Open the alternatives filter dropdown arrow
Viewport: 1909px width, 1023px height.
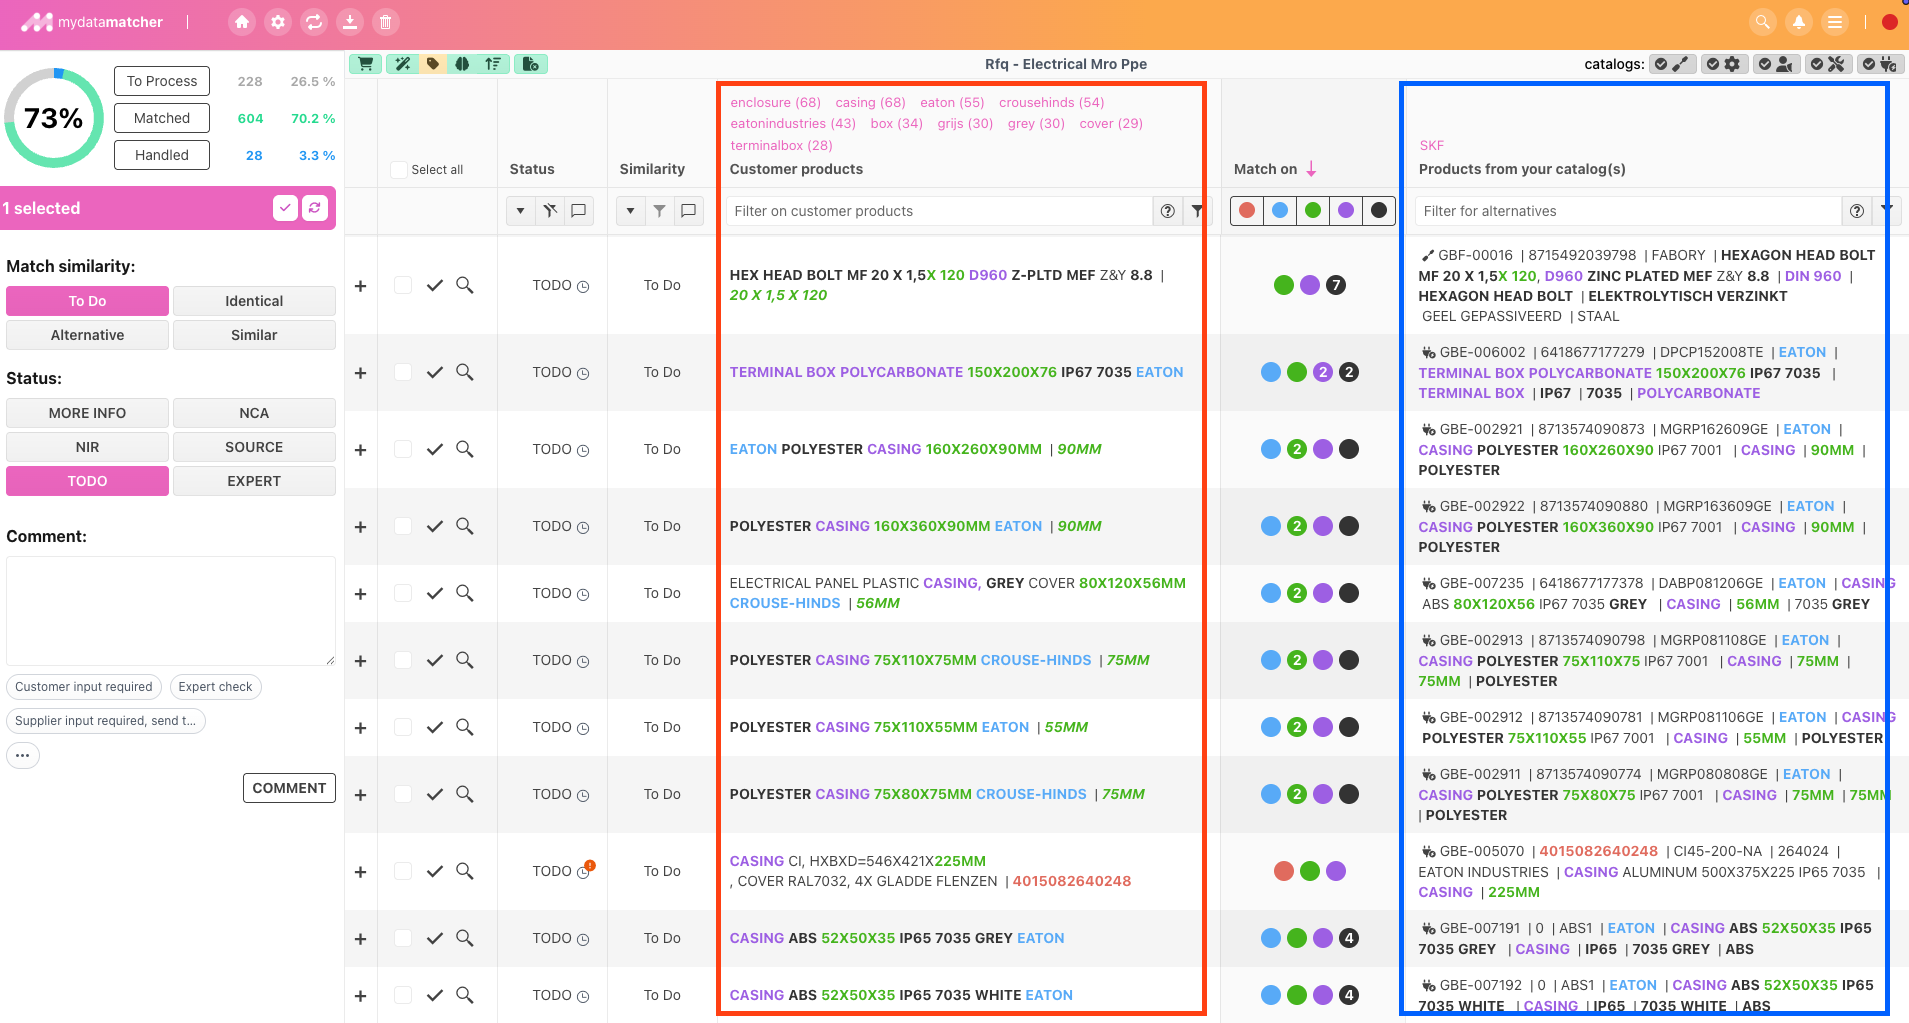1886,211
